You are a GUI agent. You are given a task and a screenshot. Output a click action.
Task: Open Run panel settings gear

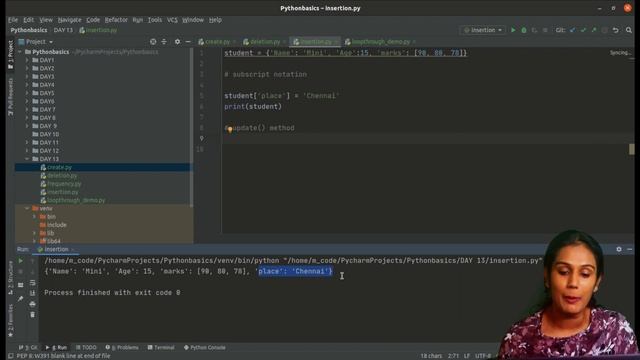tap(619, 249)
